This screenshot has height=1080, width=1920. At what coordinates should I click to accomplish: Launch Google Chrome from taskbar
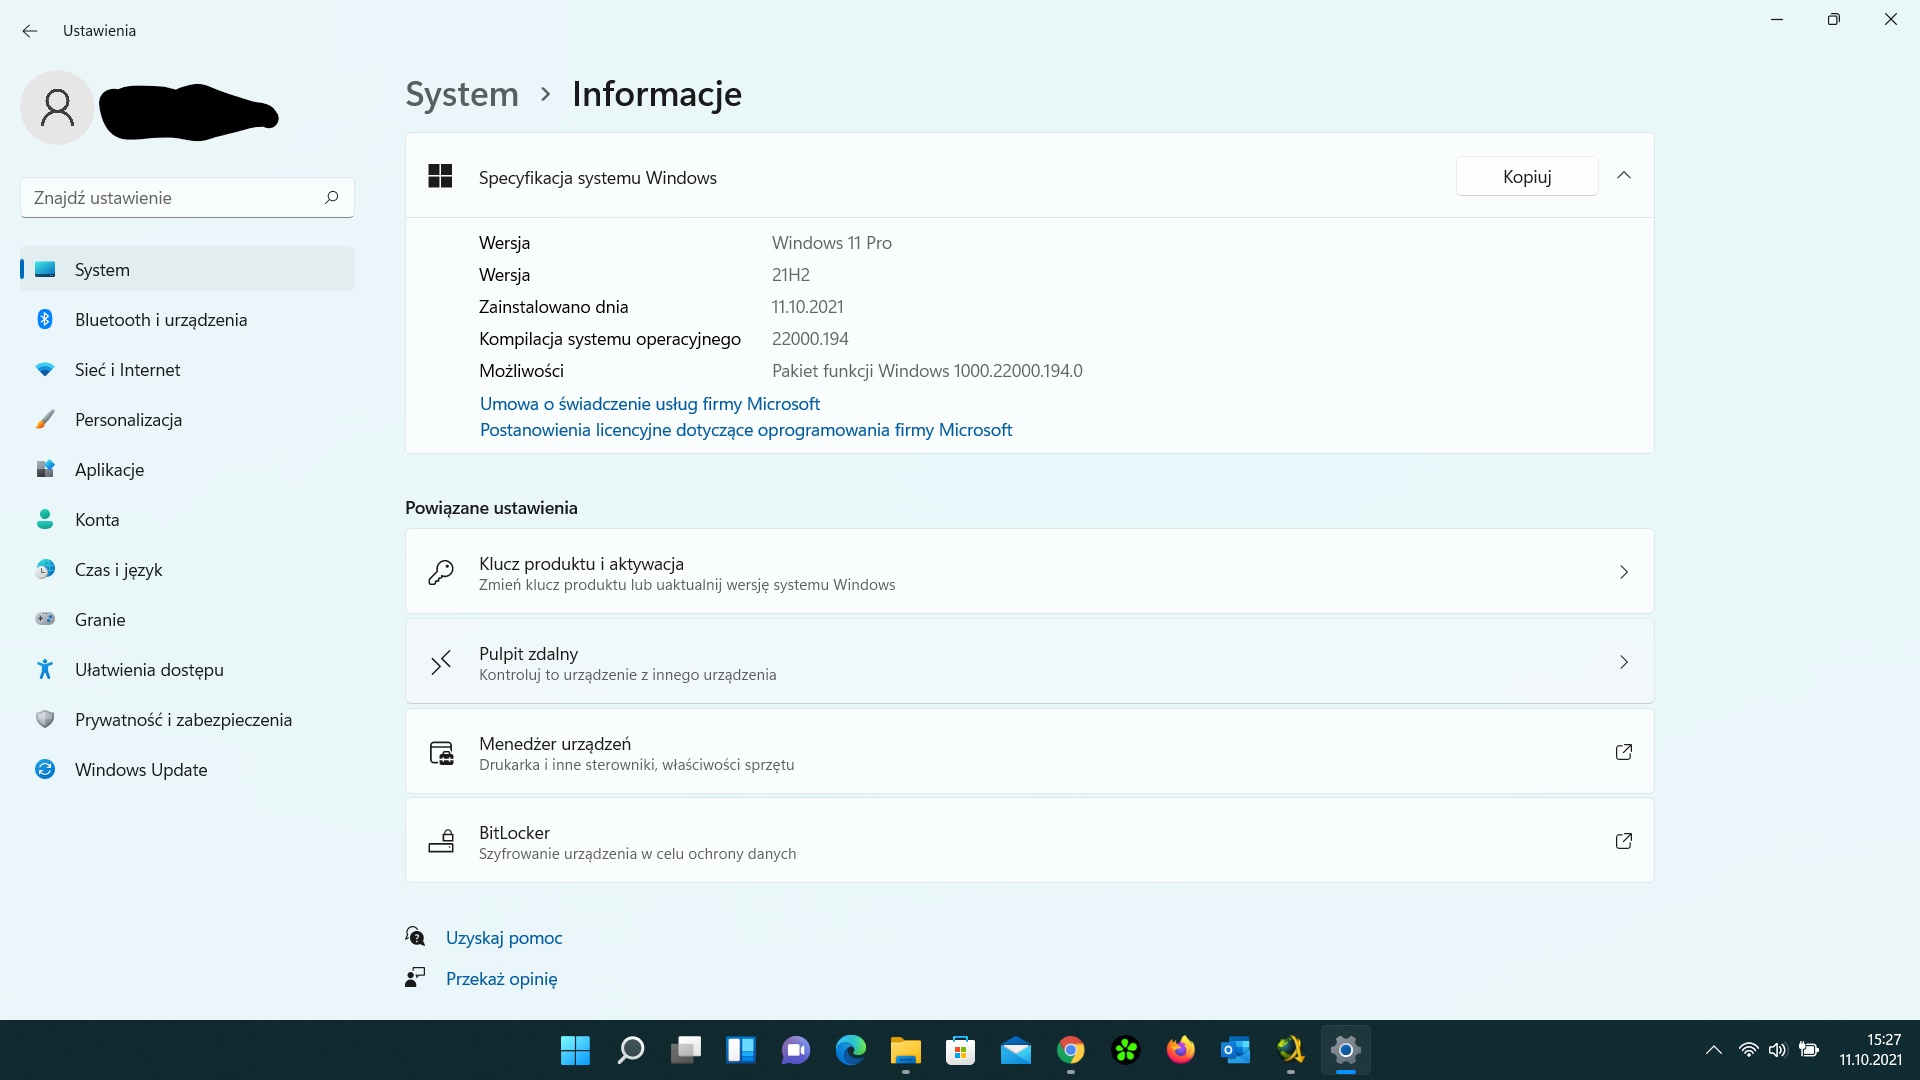1071,1050
